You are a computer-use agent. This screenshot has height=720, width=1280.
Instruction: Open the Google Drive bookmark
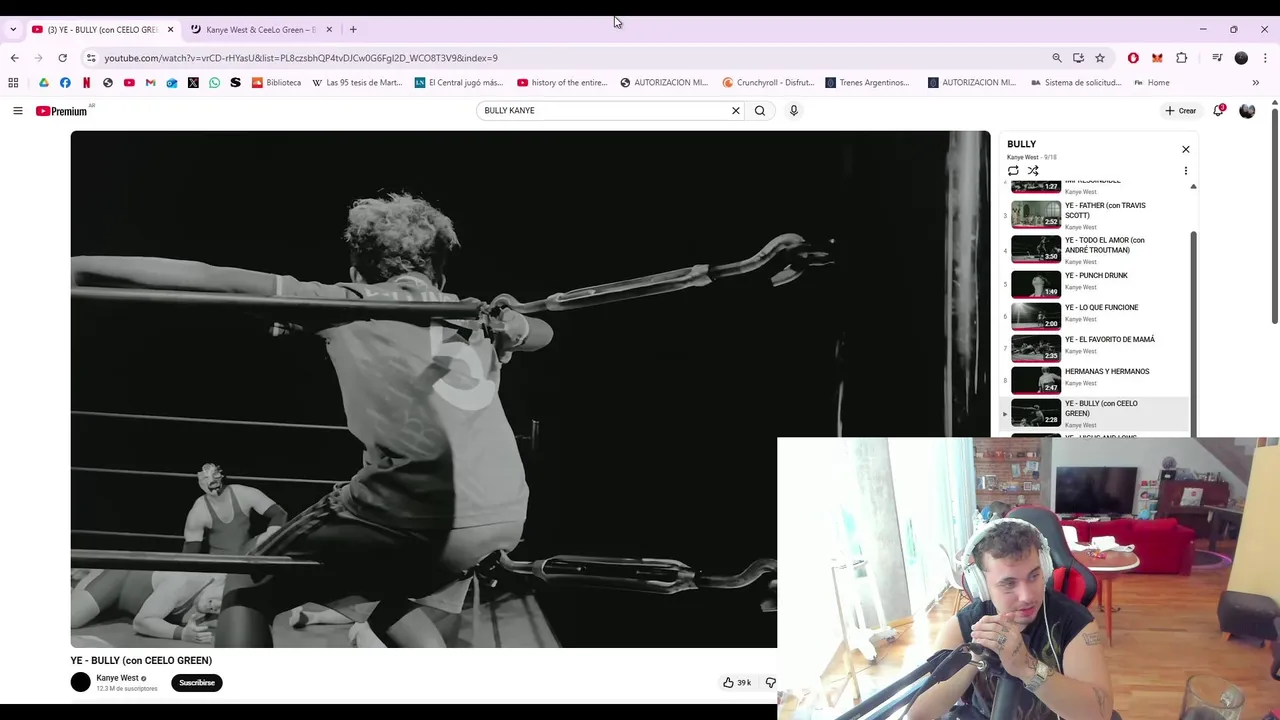point(44,83)
